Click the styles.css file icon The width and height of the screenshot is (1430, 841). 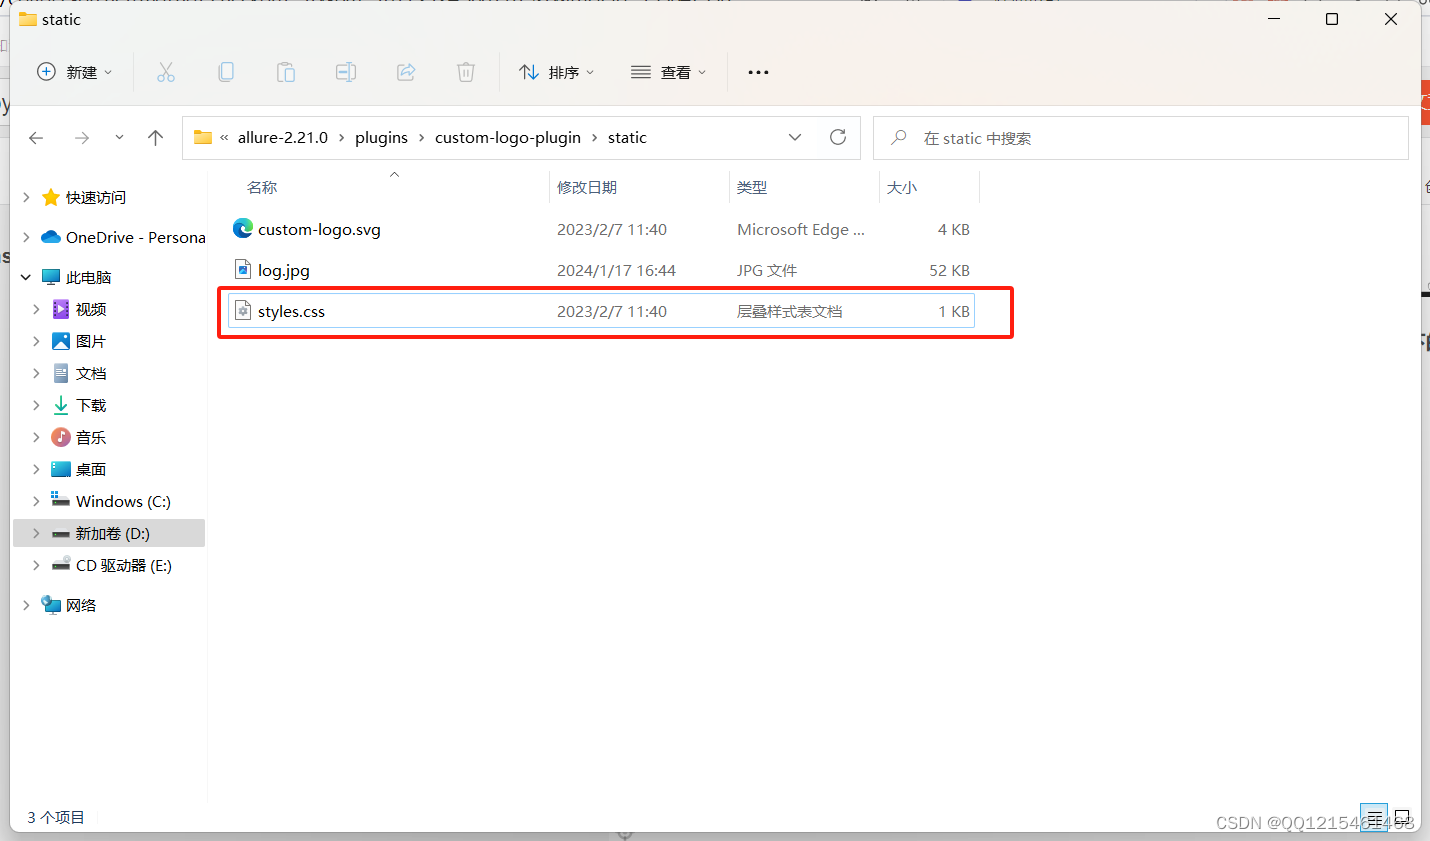pos(243,311)
